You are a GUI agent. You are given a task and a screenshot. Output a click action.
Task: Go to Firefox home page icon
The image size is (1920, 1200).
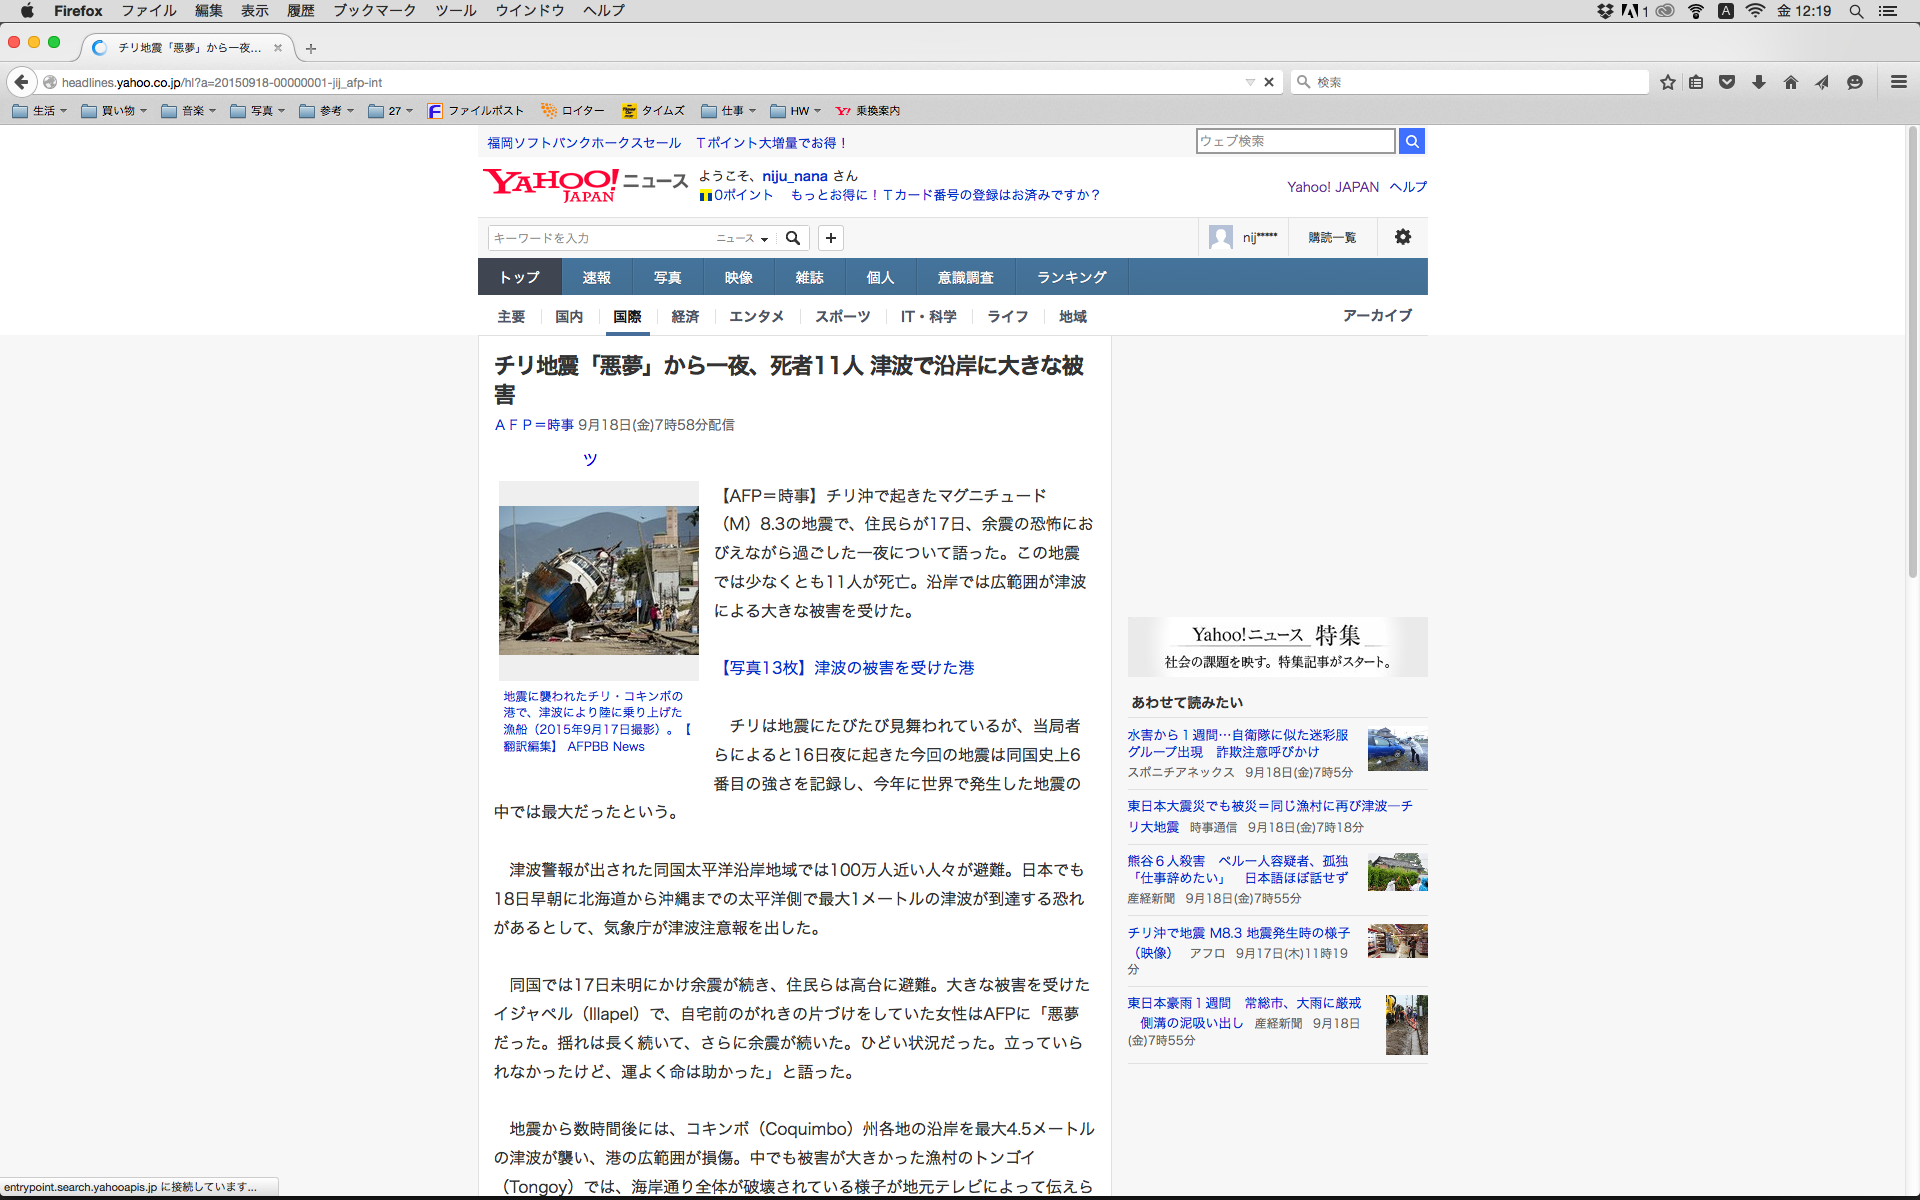coord(1791,82)
